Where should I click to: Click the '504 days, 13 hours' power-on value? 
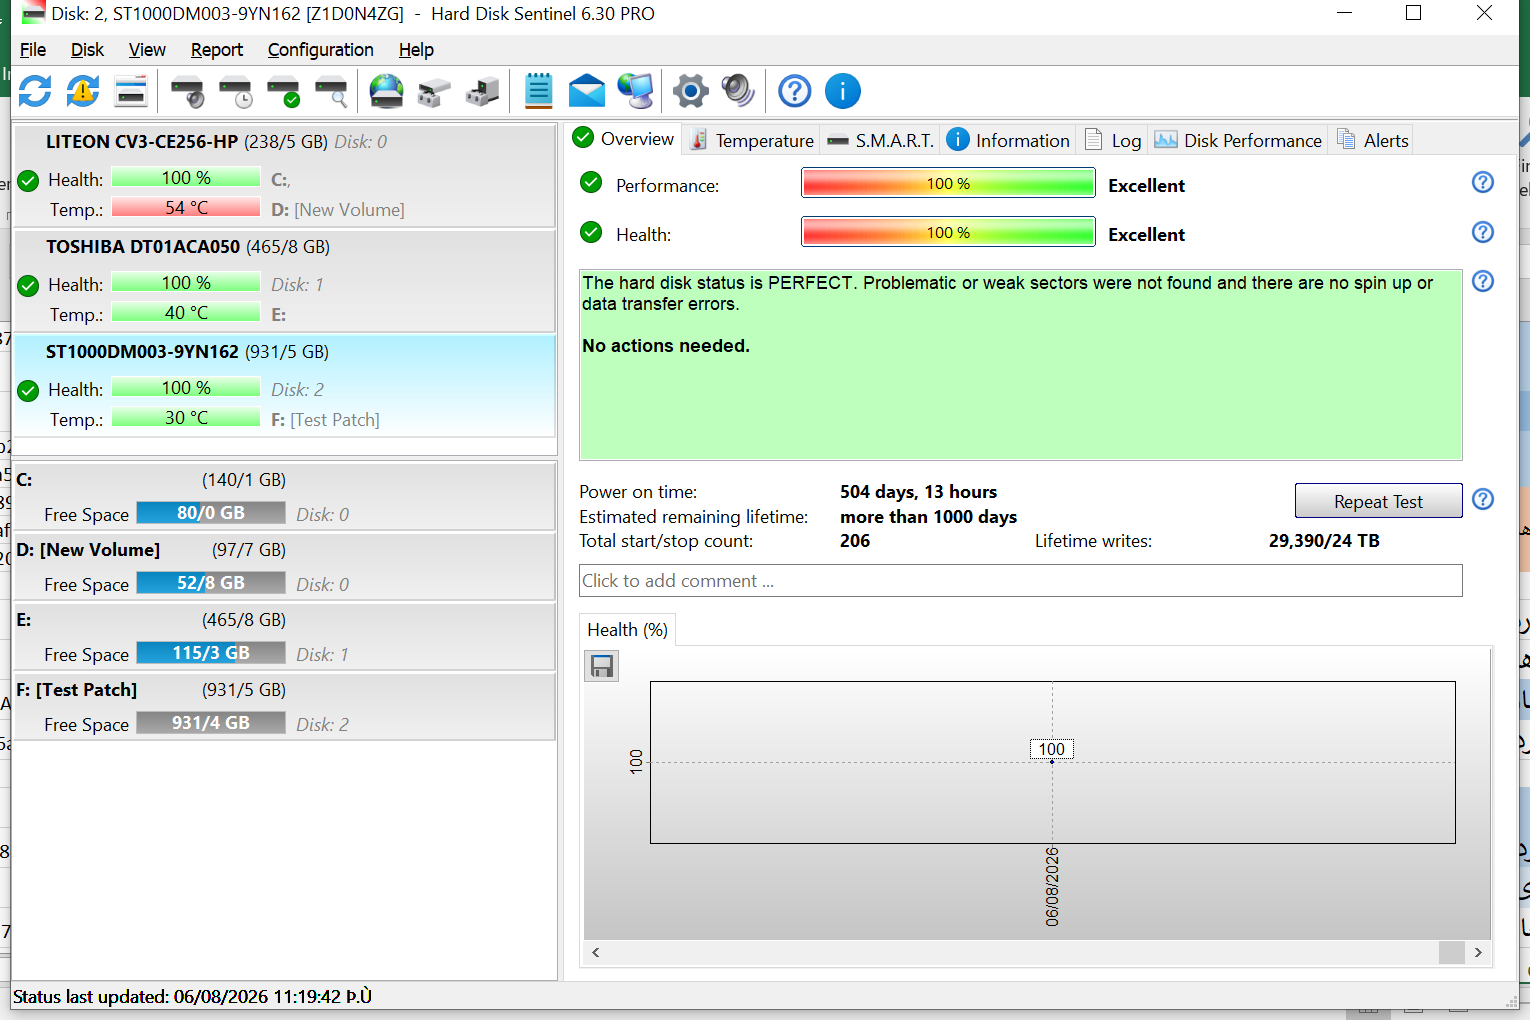(918, 492)
